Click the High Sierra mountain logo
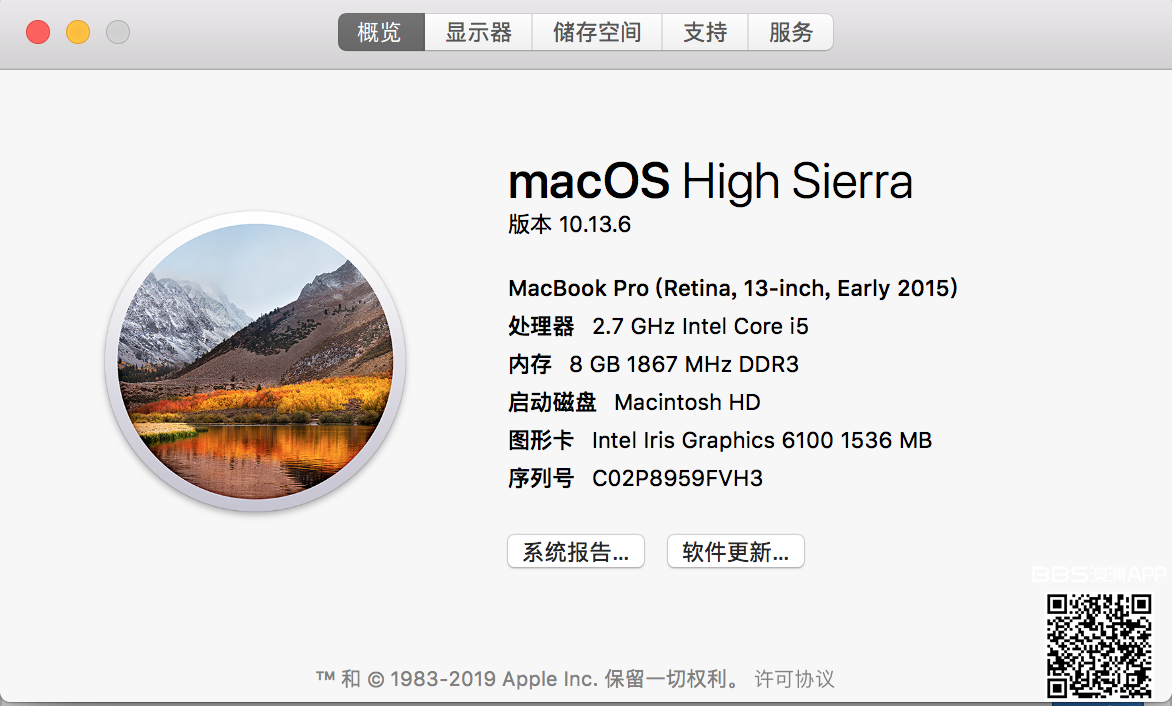Screen dimensions: 1172x706 point(255,362)
